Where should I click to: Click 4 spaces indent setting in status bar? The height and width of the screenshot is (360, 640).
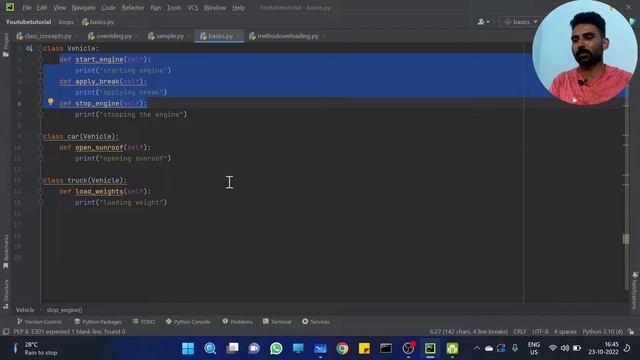click(565, 332)
